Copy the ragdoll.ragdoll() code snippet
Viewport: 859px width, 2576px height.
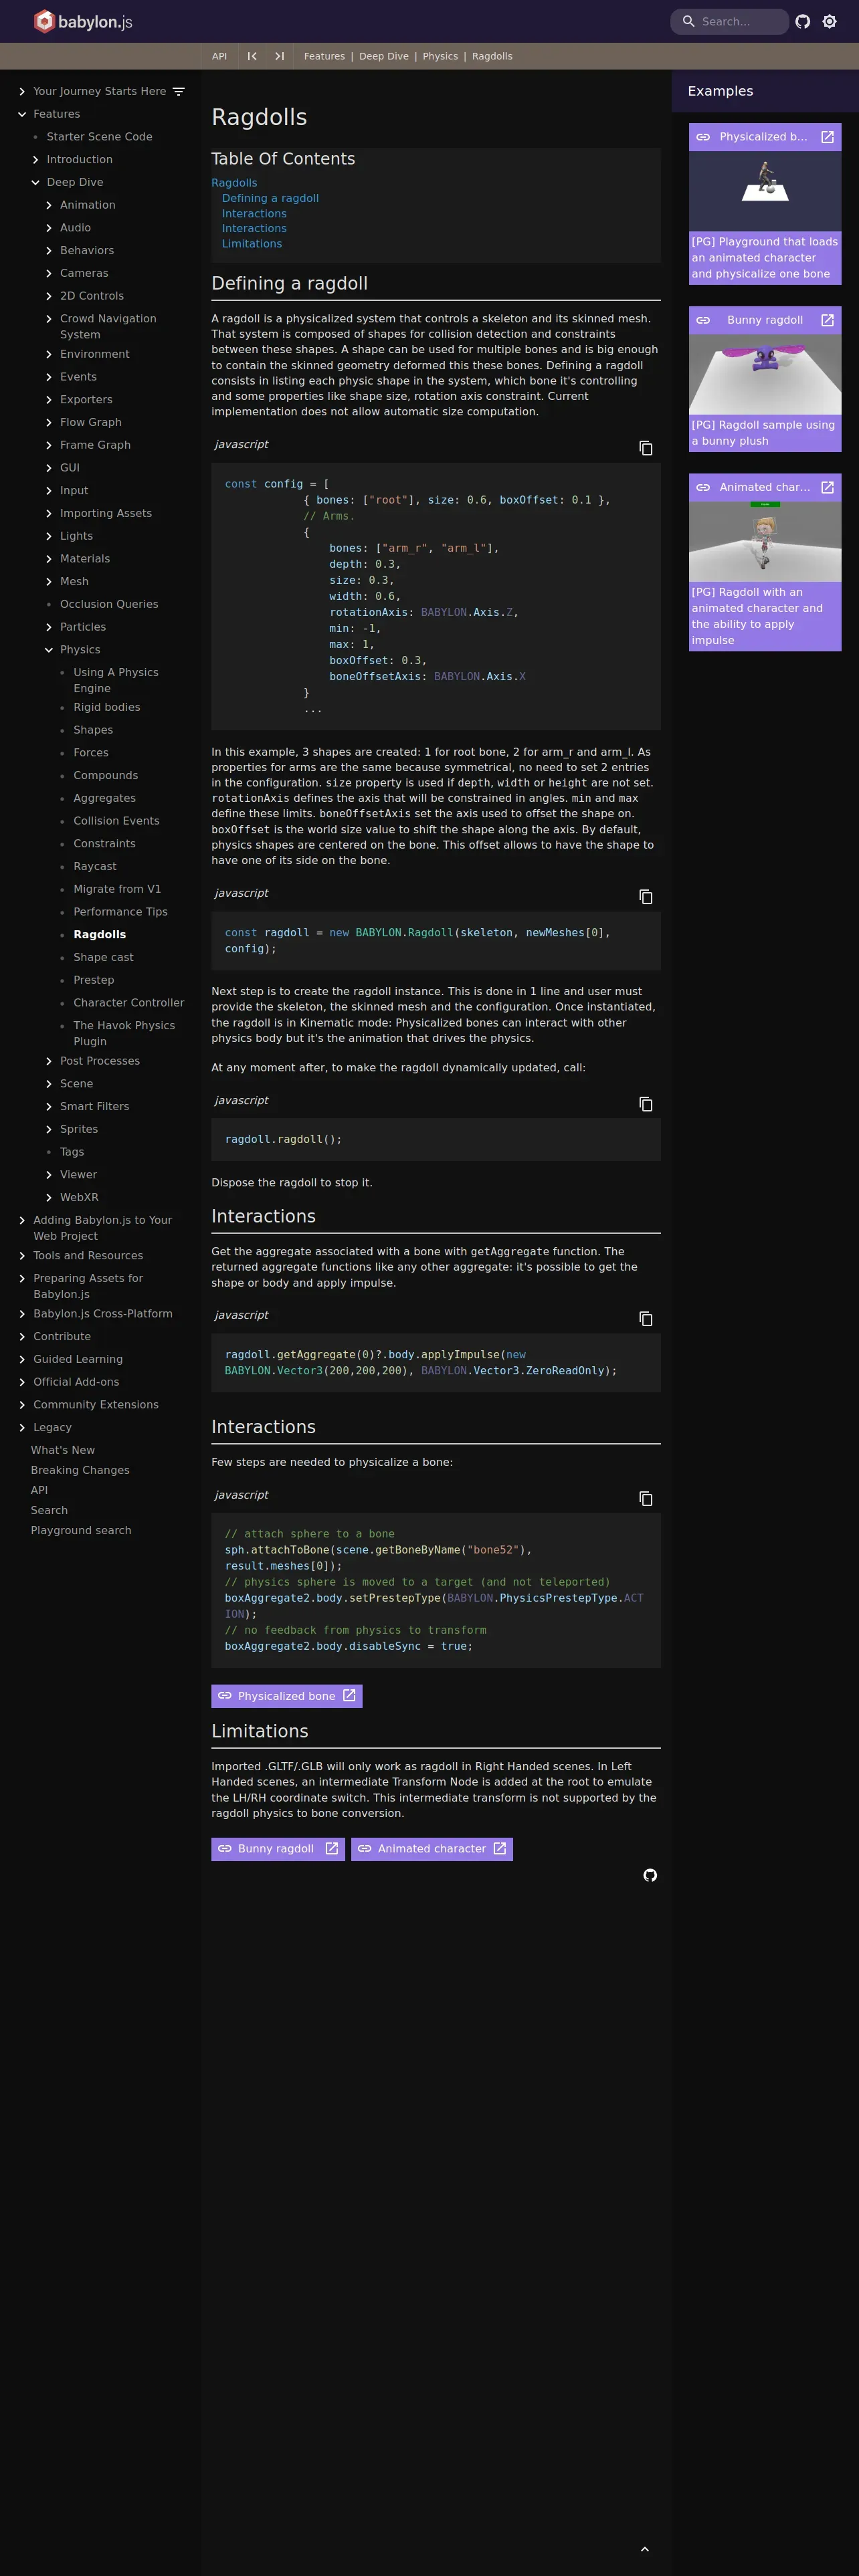tap(645, 1104)
